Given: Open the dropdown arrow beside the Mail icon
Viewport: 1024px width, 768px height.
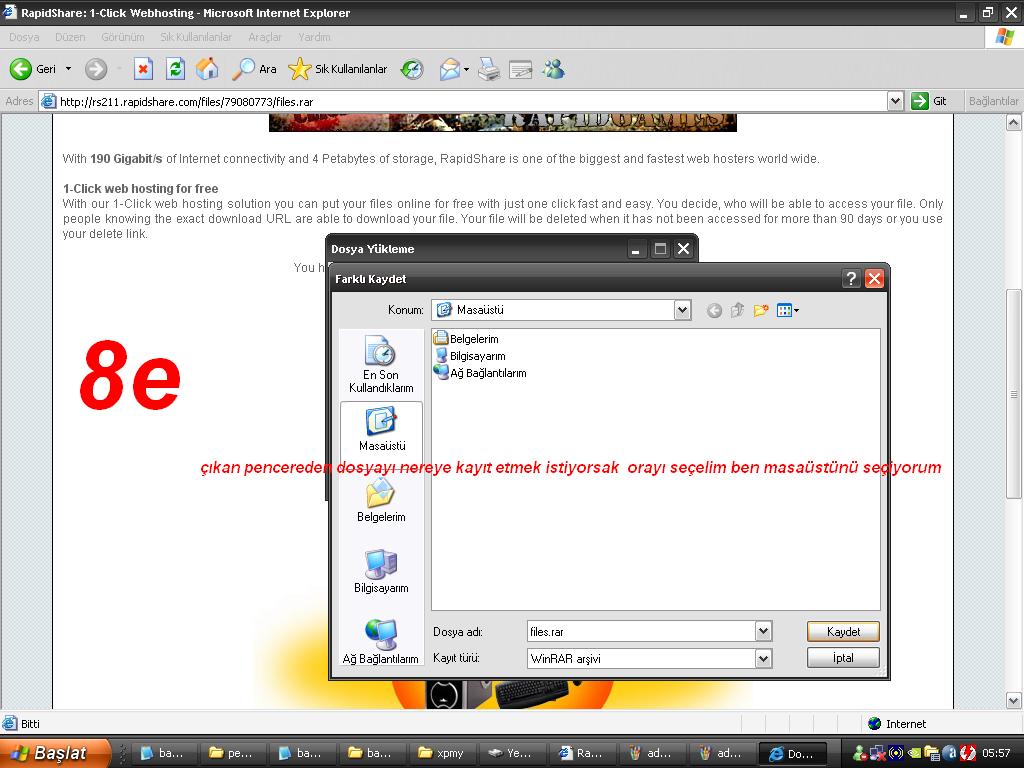Looking at the screenshot, I should point(466,69).
